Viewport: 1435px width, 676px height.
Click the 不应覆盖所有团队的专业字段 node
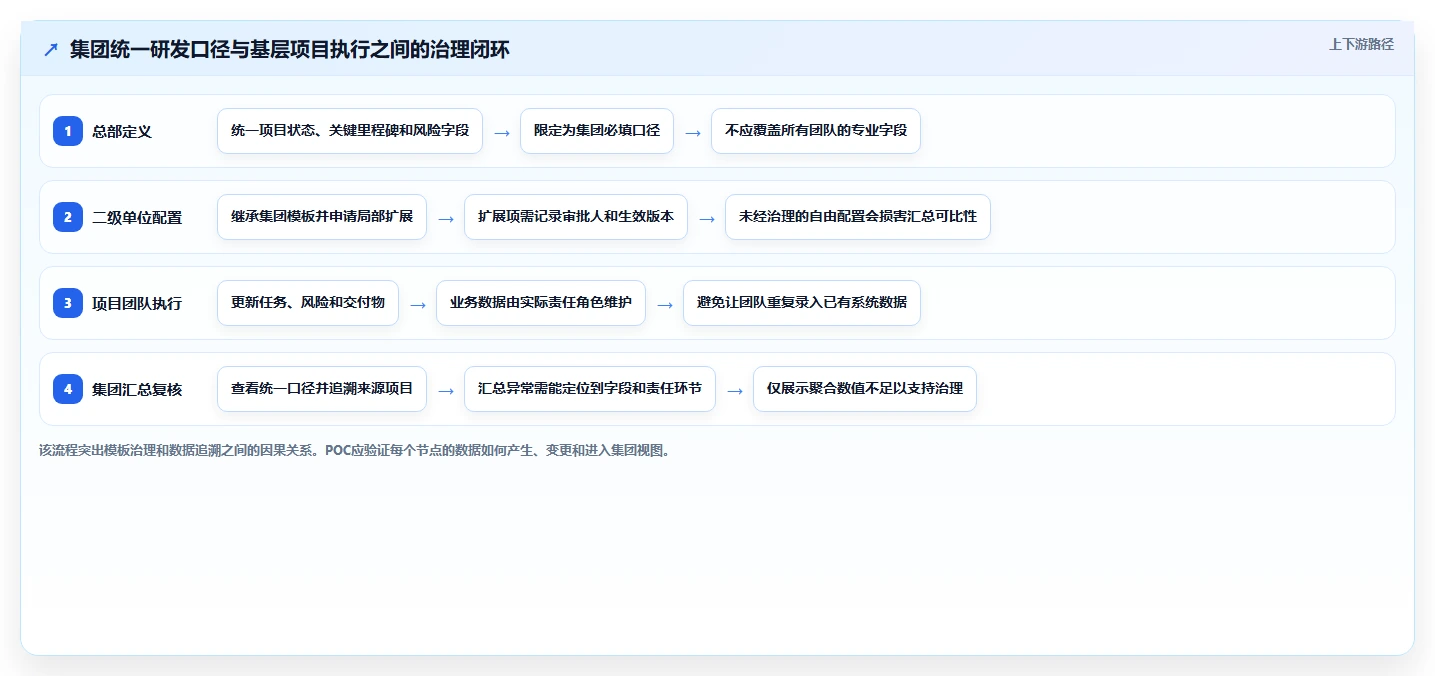816,131
